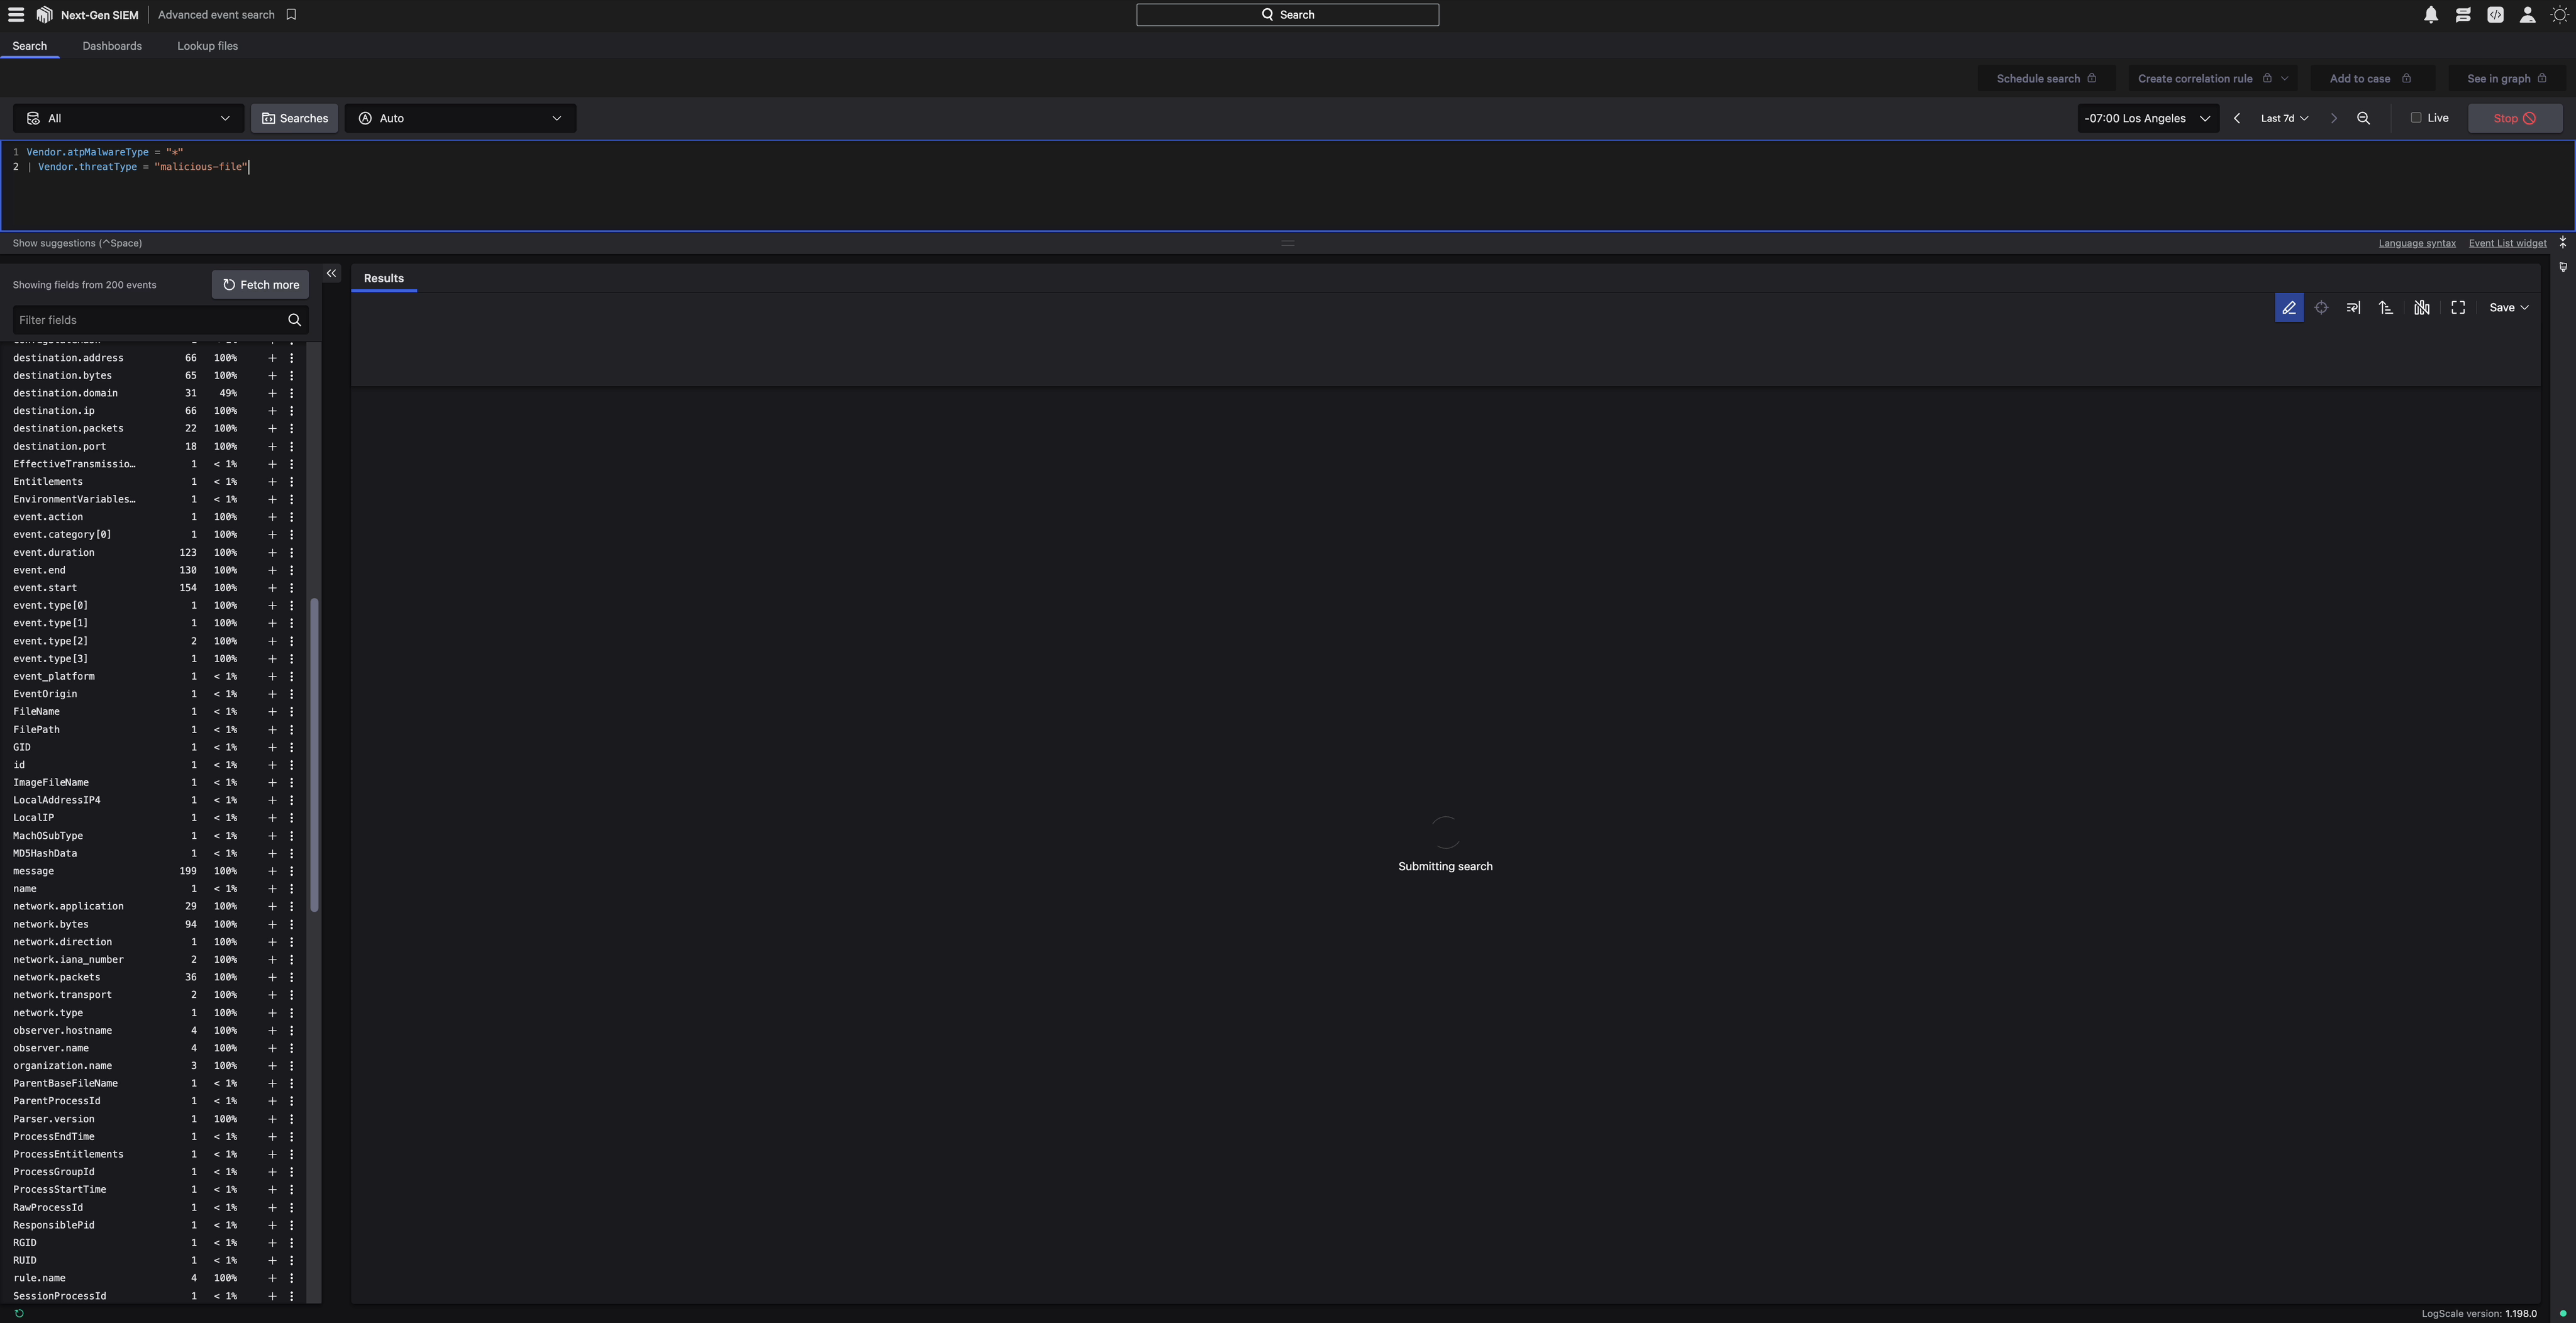The image size is (2576, 1323).
Task: Stop the running search
Action: point(2514,117)
